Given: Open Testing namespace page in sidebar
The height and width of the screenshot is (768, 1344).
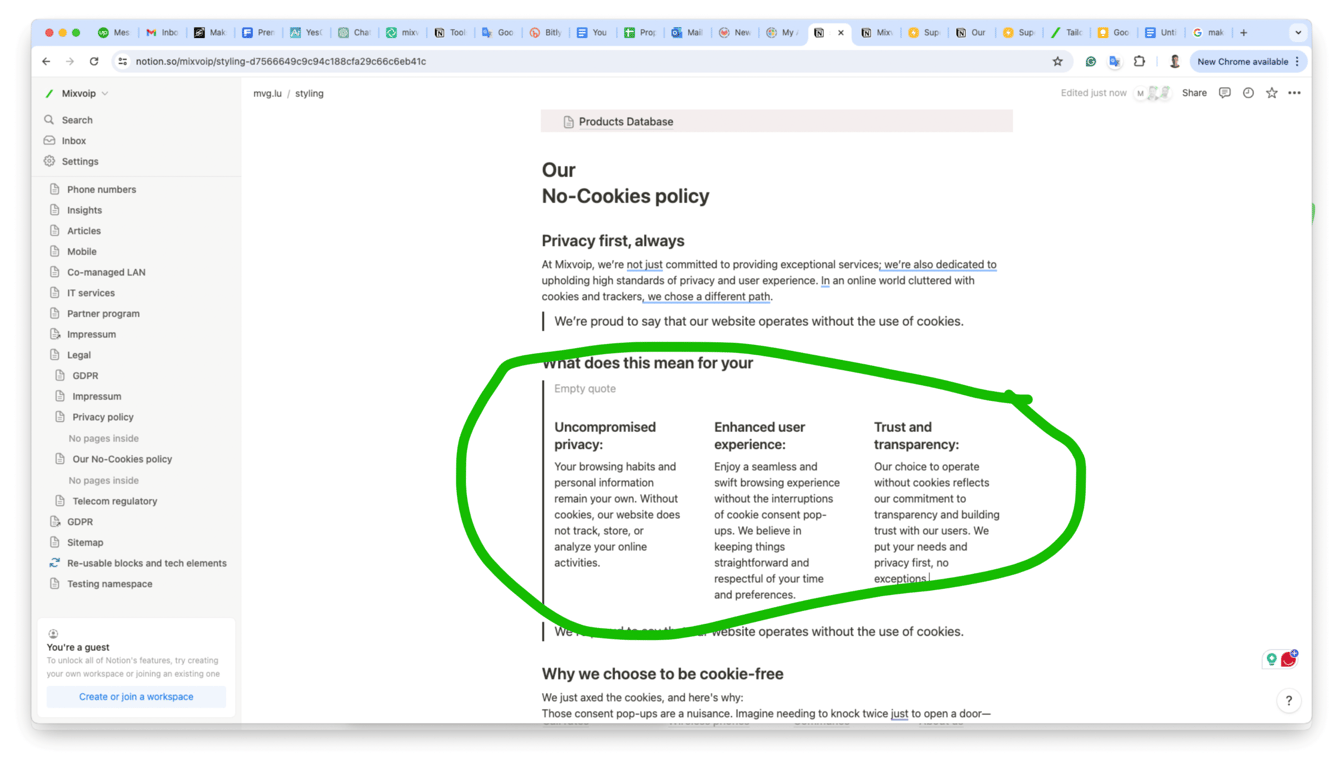Looking at the screenshot, I should point(110,584).
